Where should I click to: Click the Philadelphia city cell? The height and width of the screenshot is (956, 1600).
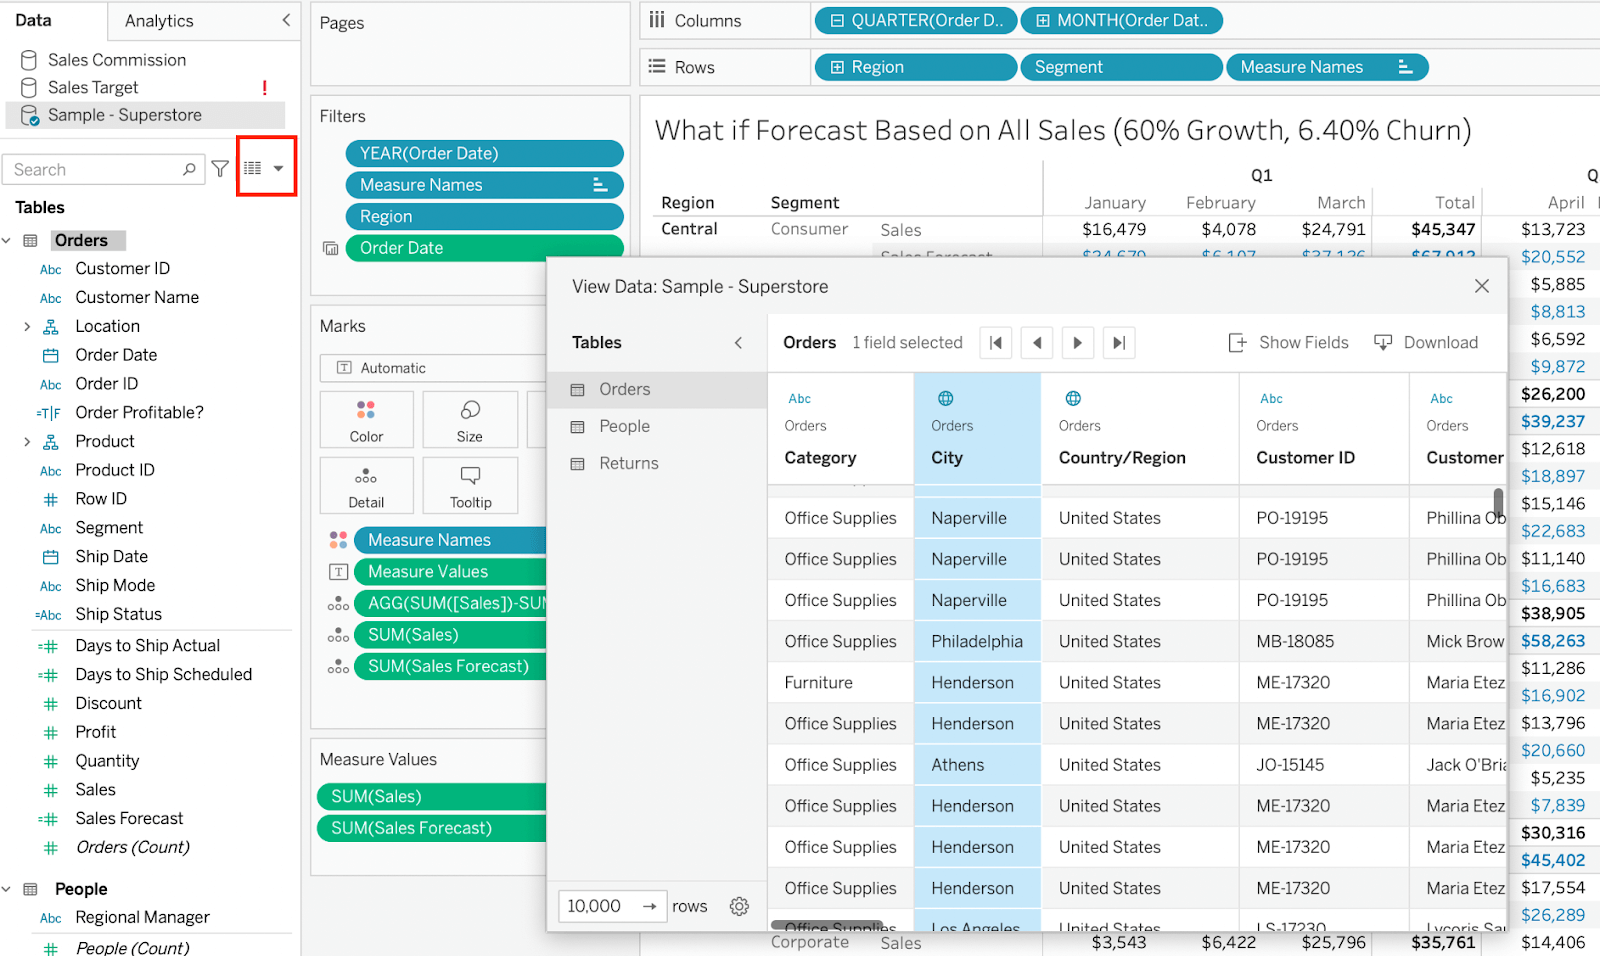[x=977, y=642]
